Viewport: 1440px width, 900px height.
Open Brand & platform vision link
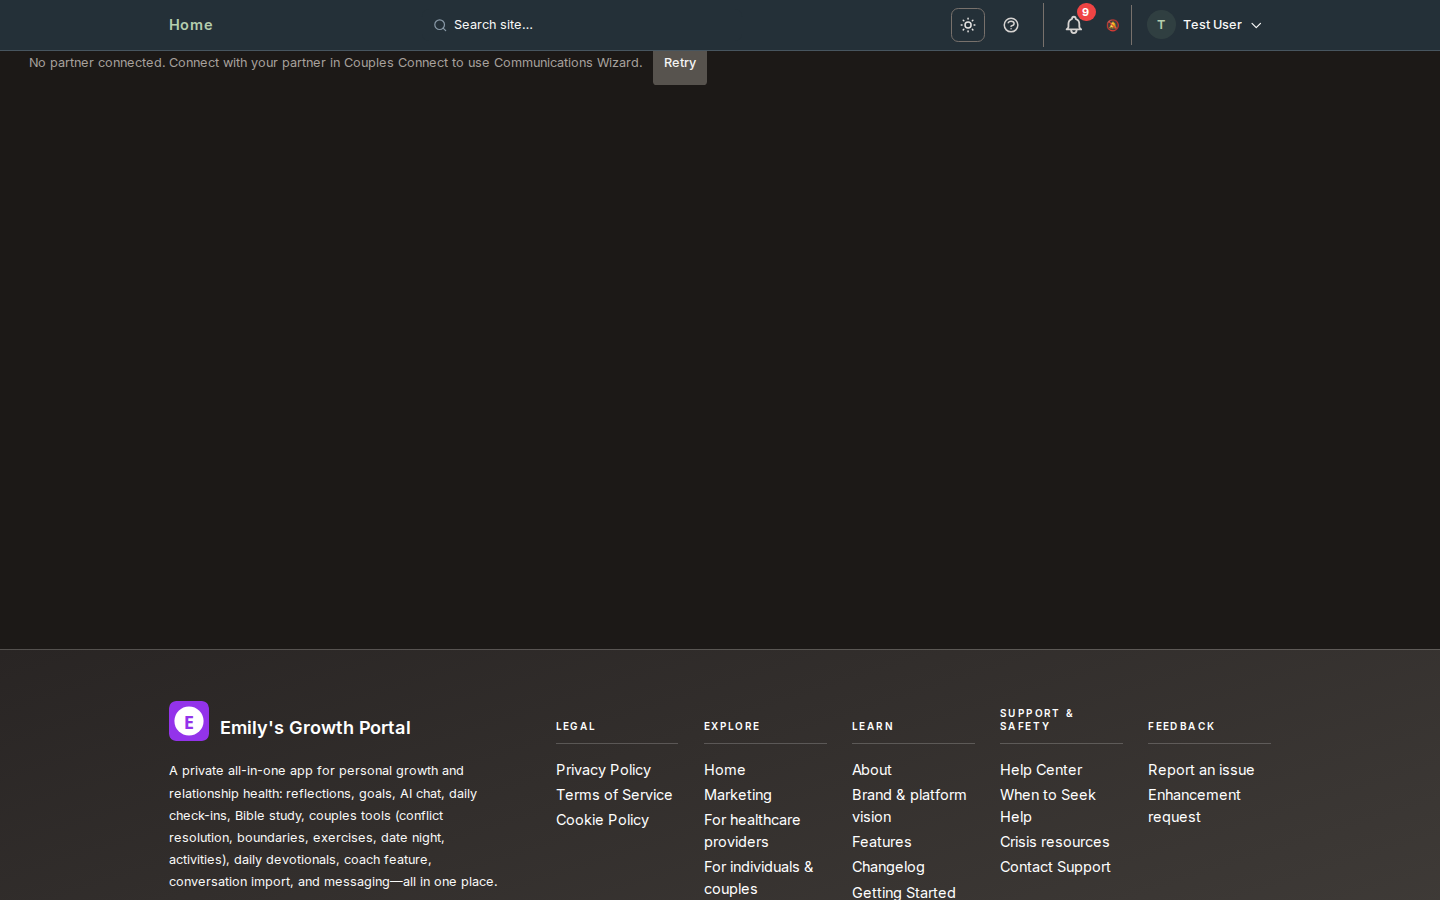pos(909,806)
